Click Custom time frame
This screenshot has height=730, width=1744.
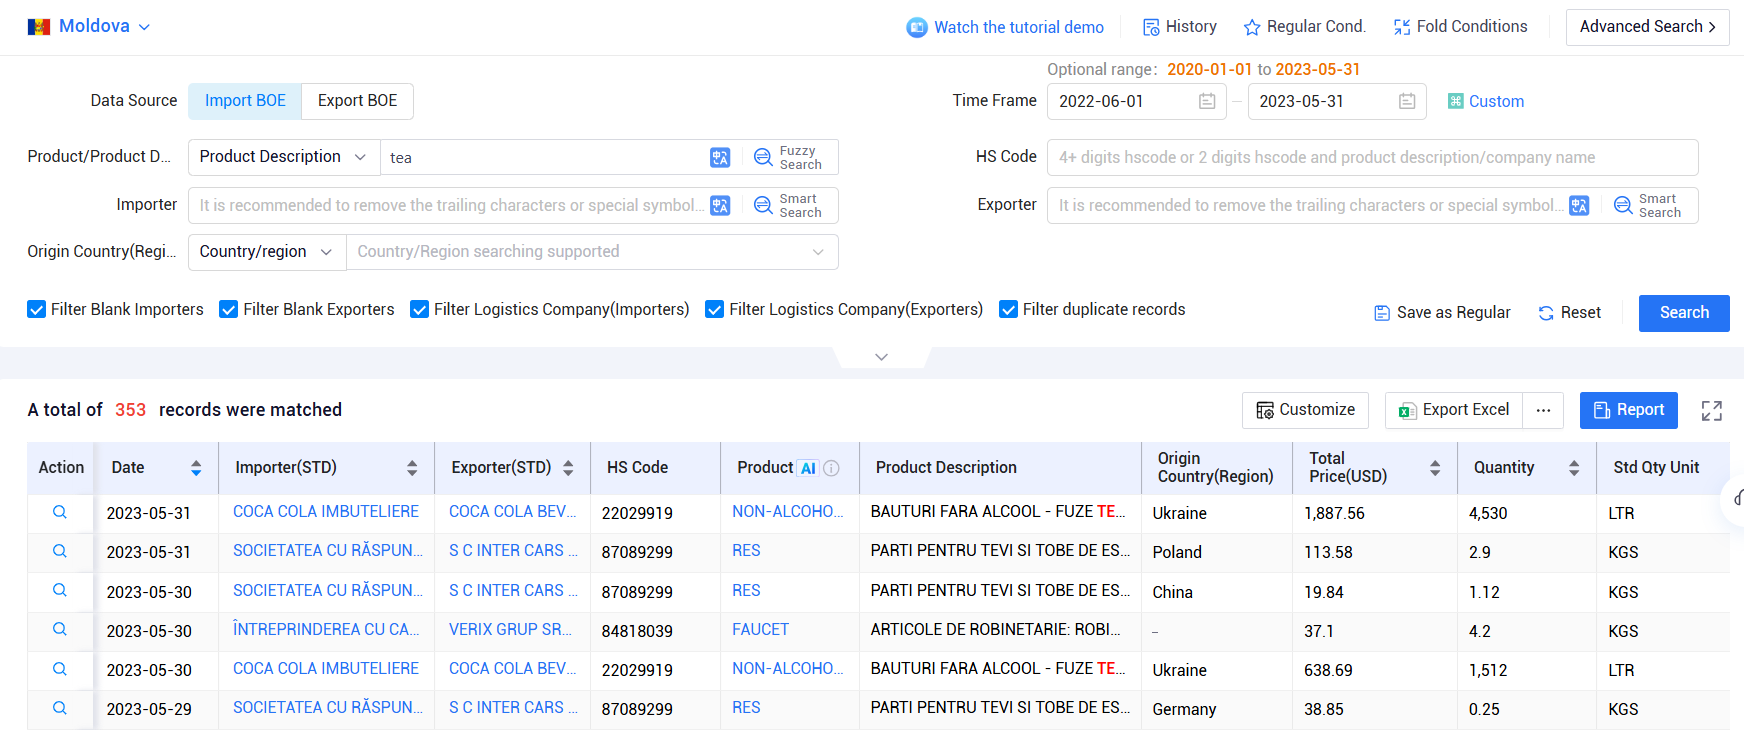(x=1486, y=101)
